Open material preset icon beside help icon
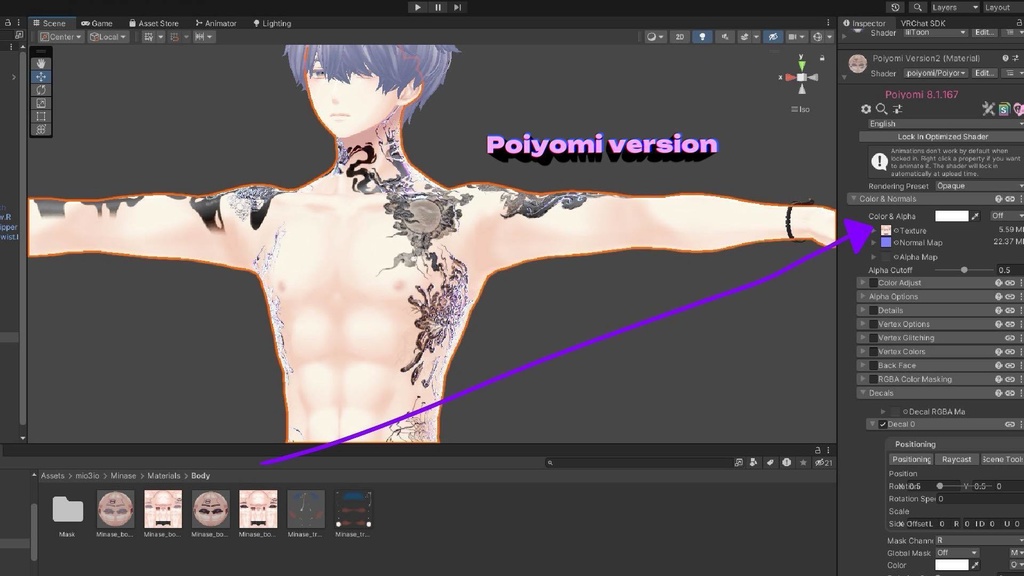1024x576 pixels. click(x=1016, y=58)
